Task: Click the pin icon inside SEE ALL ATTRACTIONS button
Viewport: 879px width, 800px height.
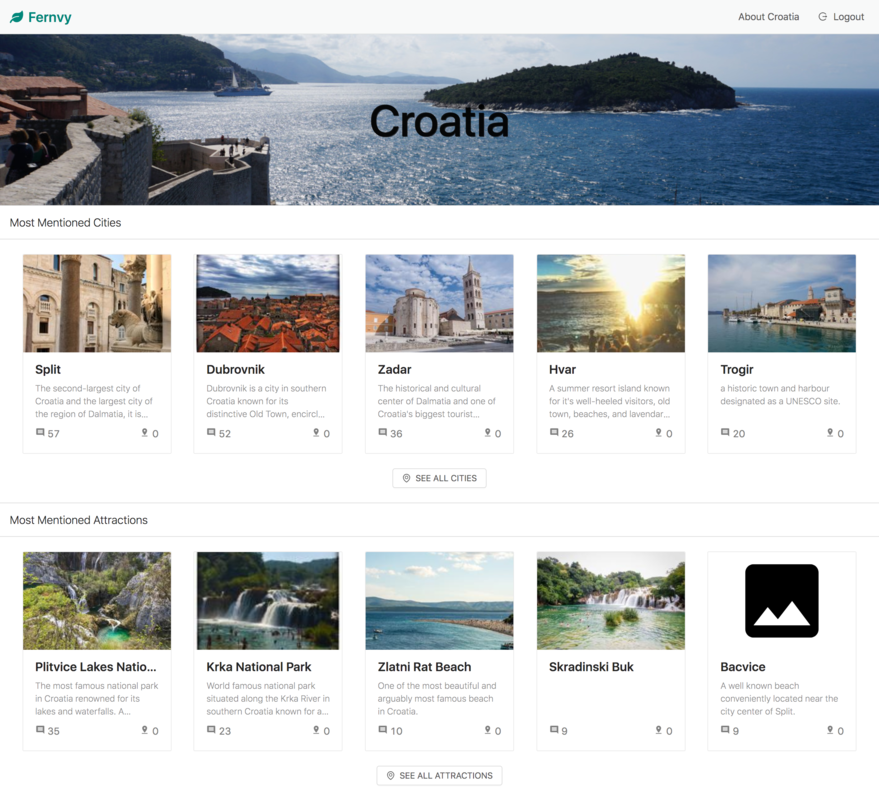Action: coord(390,775)
